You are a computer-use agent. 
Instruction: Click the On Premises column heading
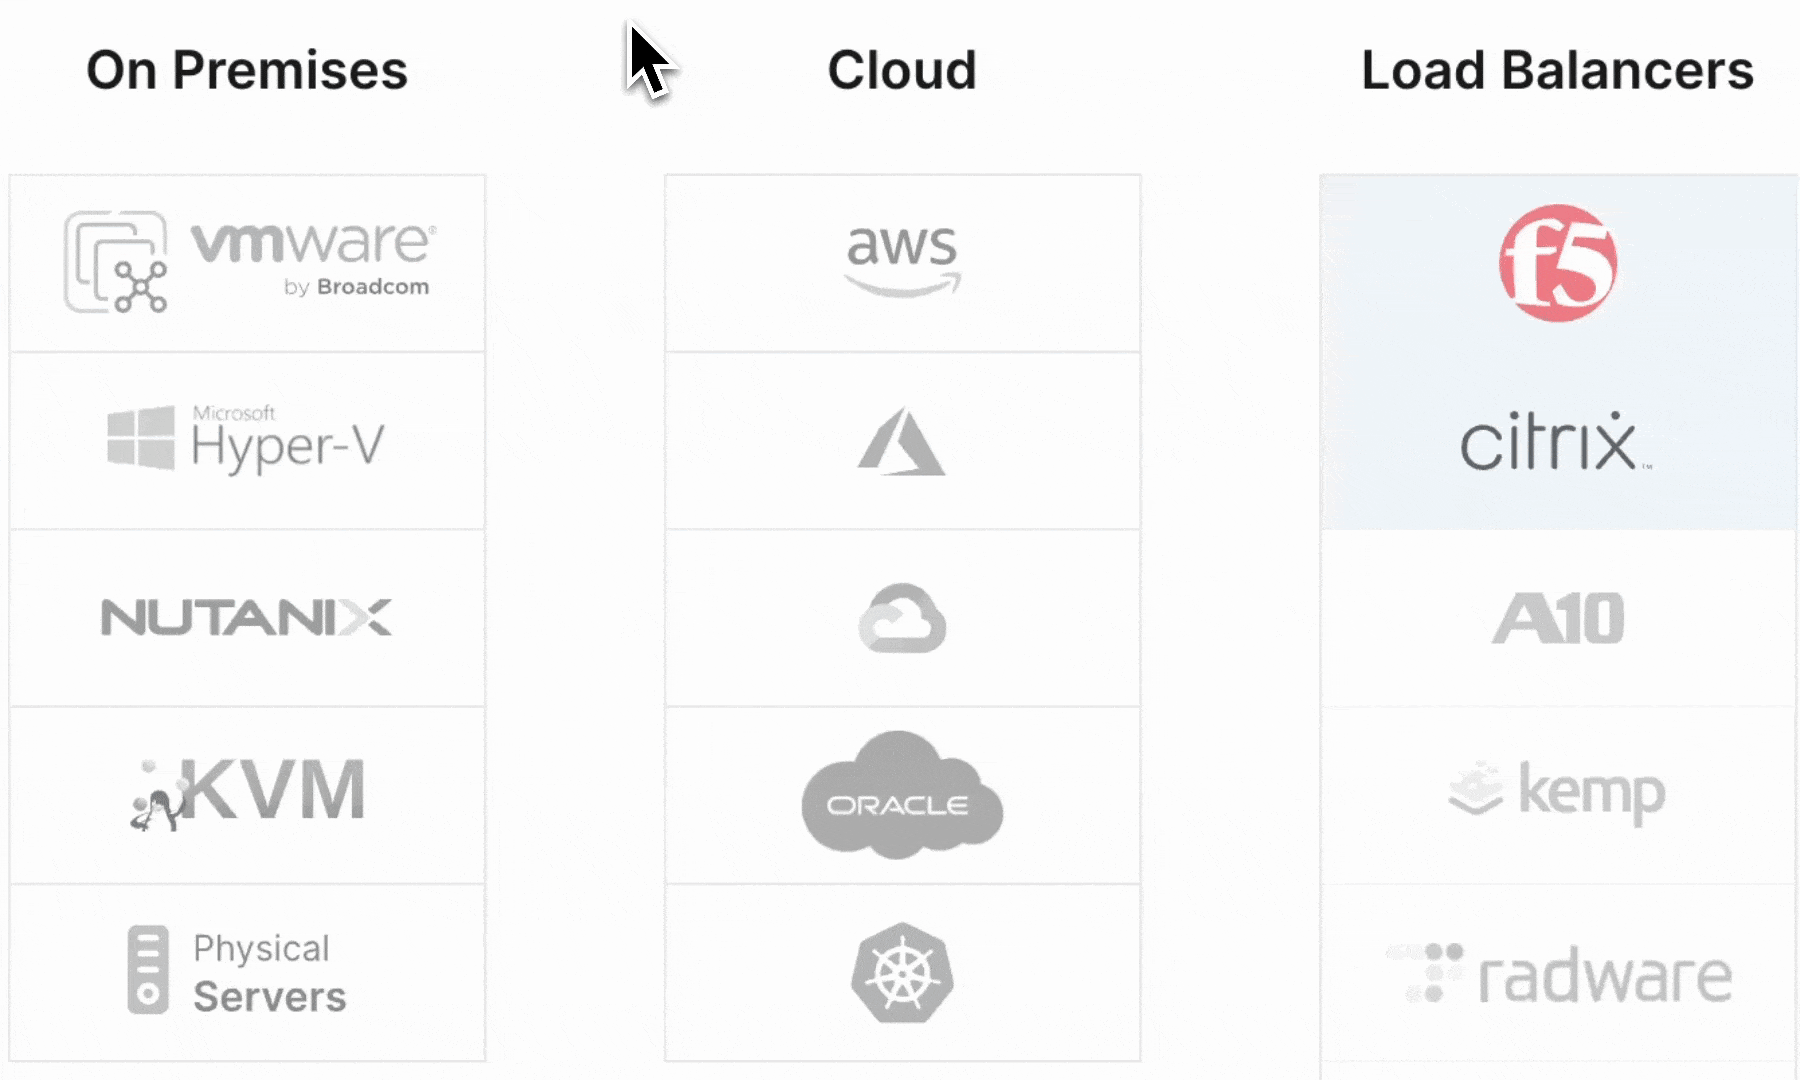(247, 70)
